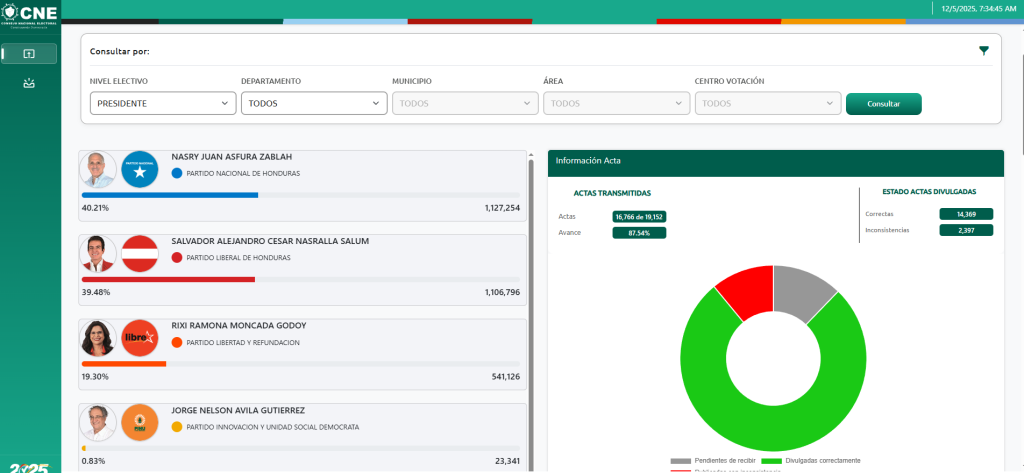Click the Partido Liberal red-white flag logo
This screenshot has width=1024, height=473.
(x=140, y=253)
